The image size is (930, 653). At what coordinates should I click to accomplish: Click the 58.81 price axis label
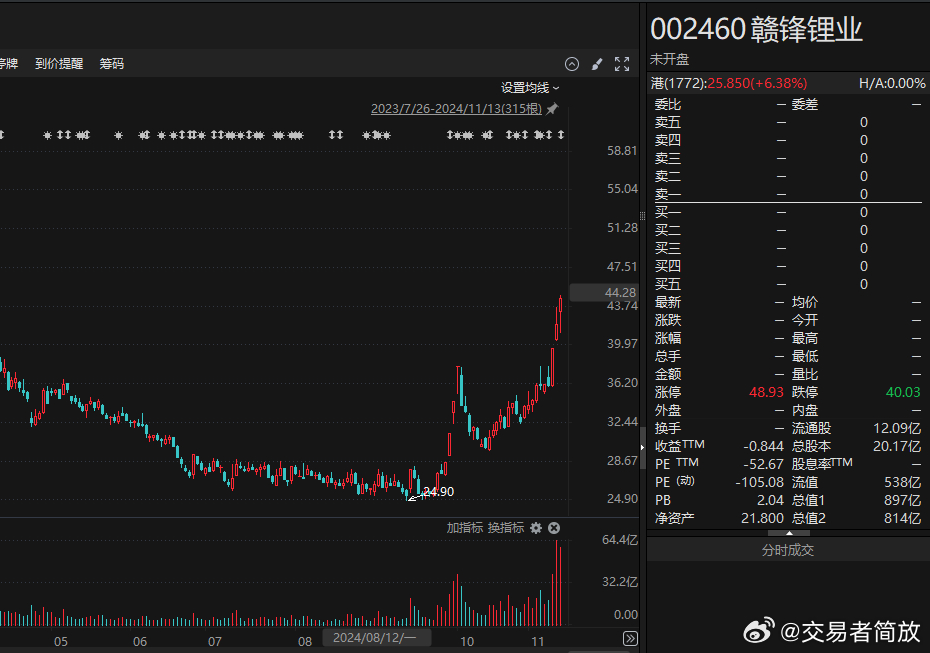coord(622,151)
